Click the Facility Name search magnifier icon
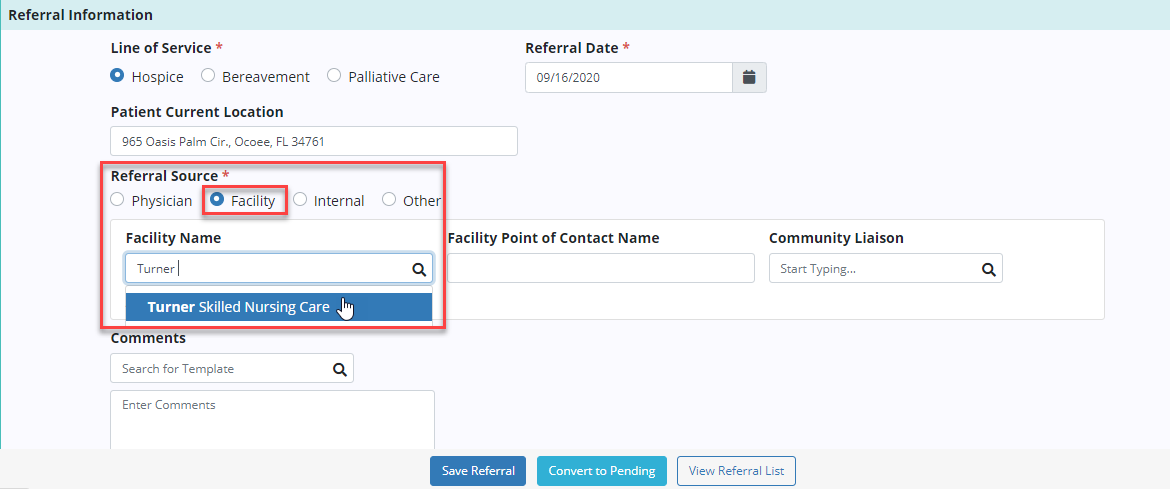The height and width of the screenshot is (489, 1170). pos(418,269)
